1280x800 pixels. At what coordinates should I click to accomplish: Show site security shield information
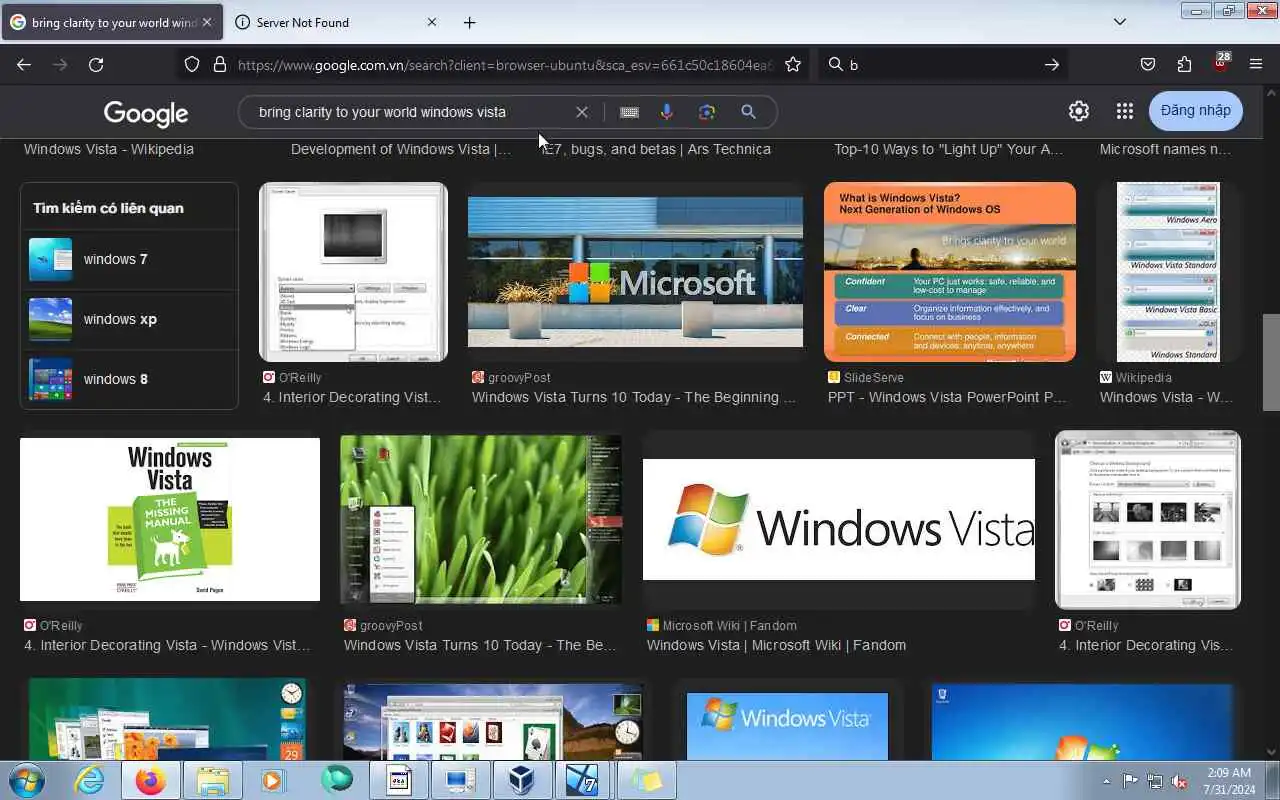(x=192, y=64)
